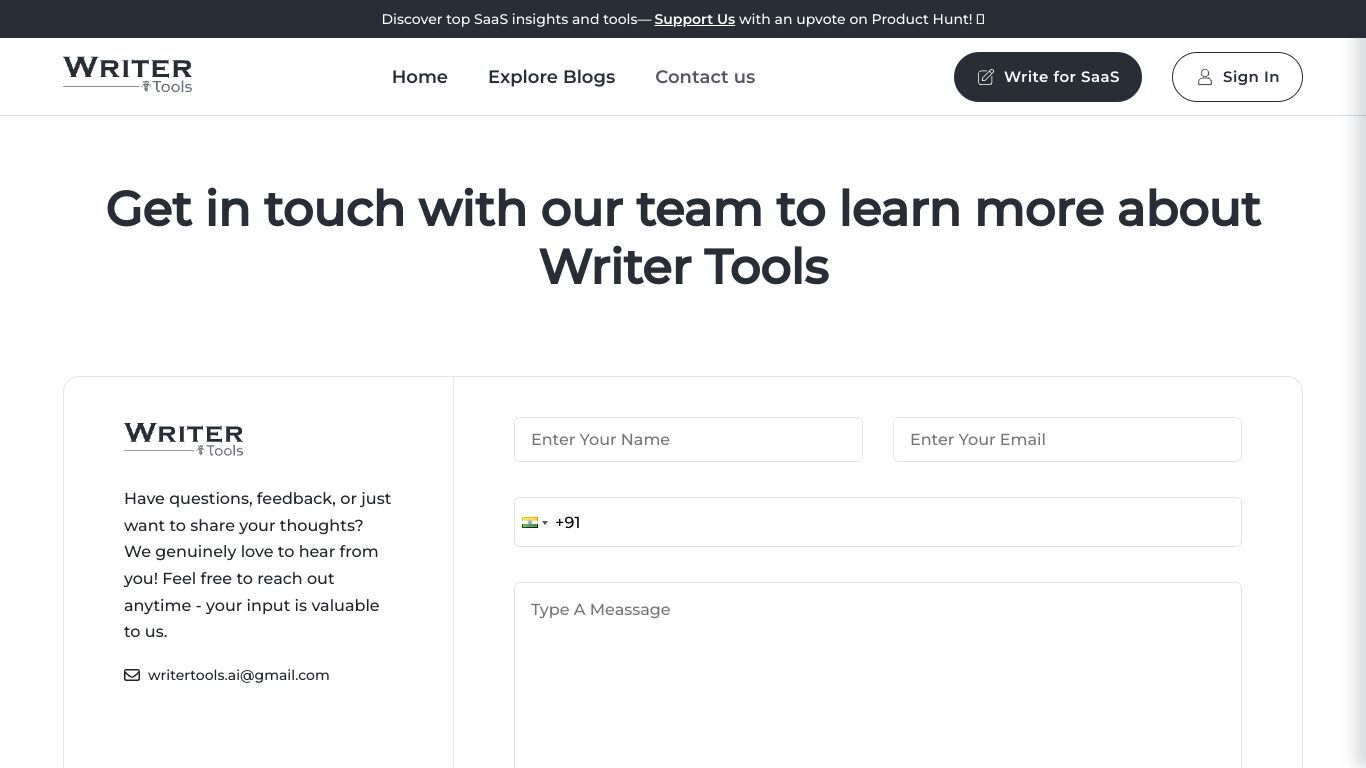The image size is (1366, 768).
Task: Click the Sign In button
Action: point(1237,77)
